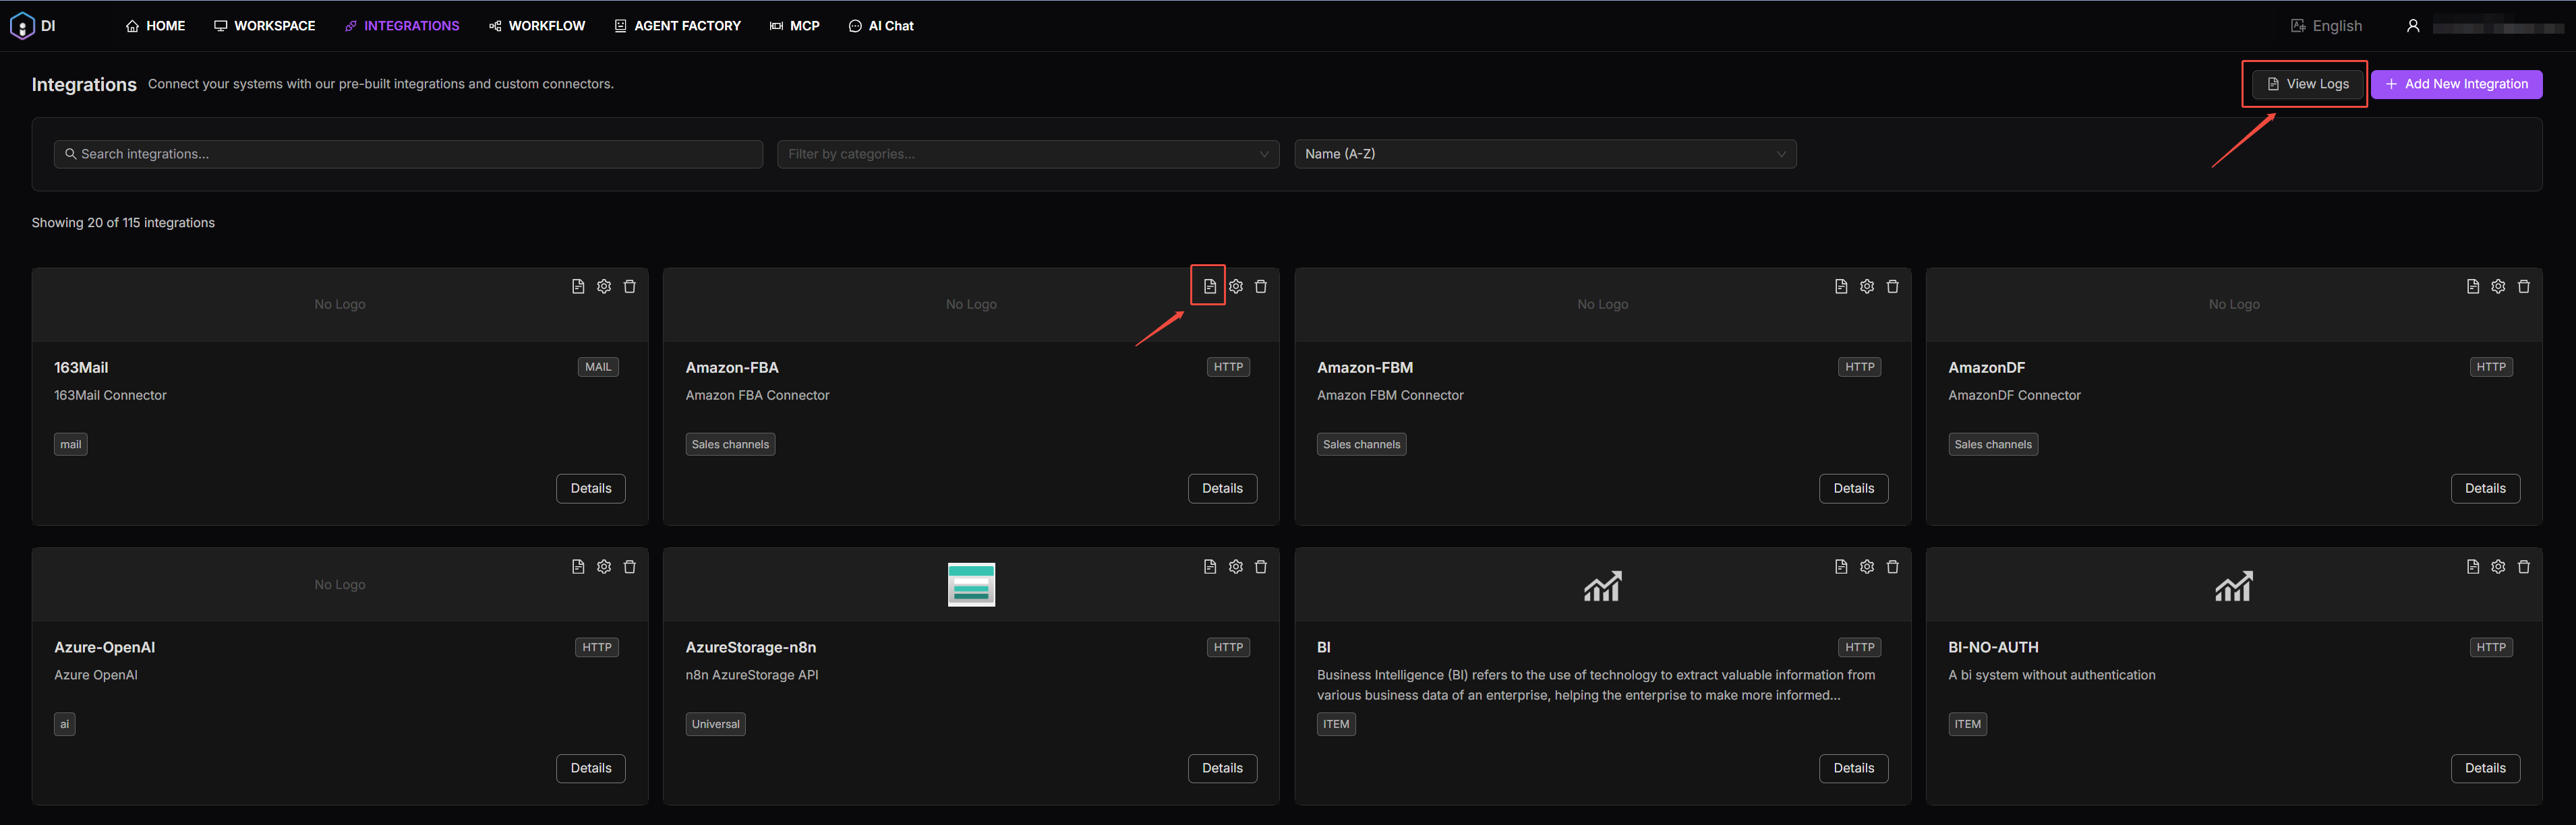Image resolution: width=2576 pixels, height=825 pixels.
Task: Delete the Amazon-FBM integration via trash icon
Action: (x=1892, y=286)
